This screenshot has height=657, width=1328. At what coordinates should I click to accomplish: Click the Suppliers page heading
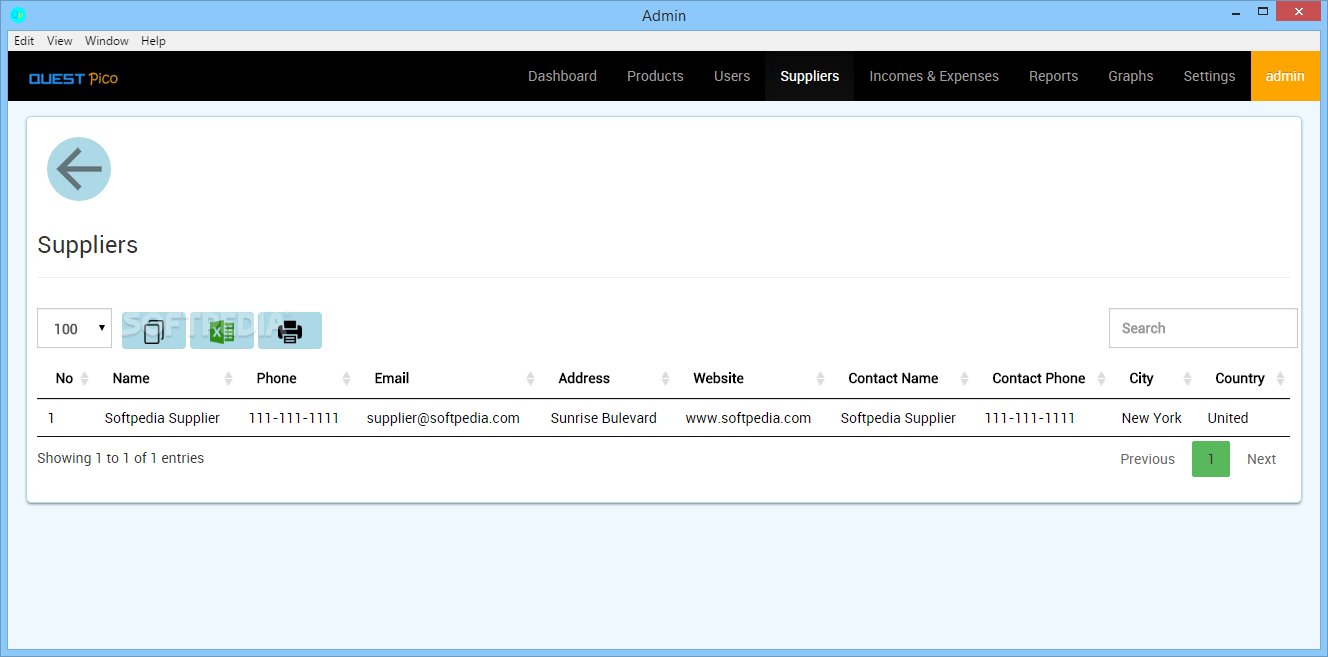pos(88,245)
